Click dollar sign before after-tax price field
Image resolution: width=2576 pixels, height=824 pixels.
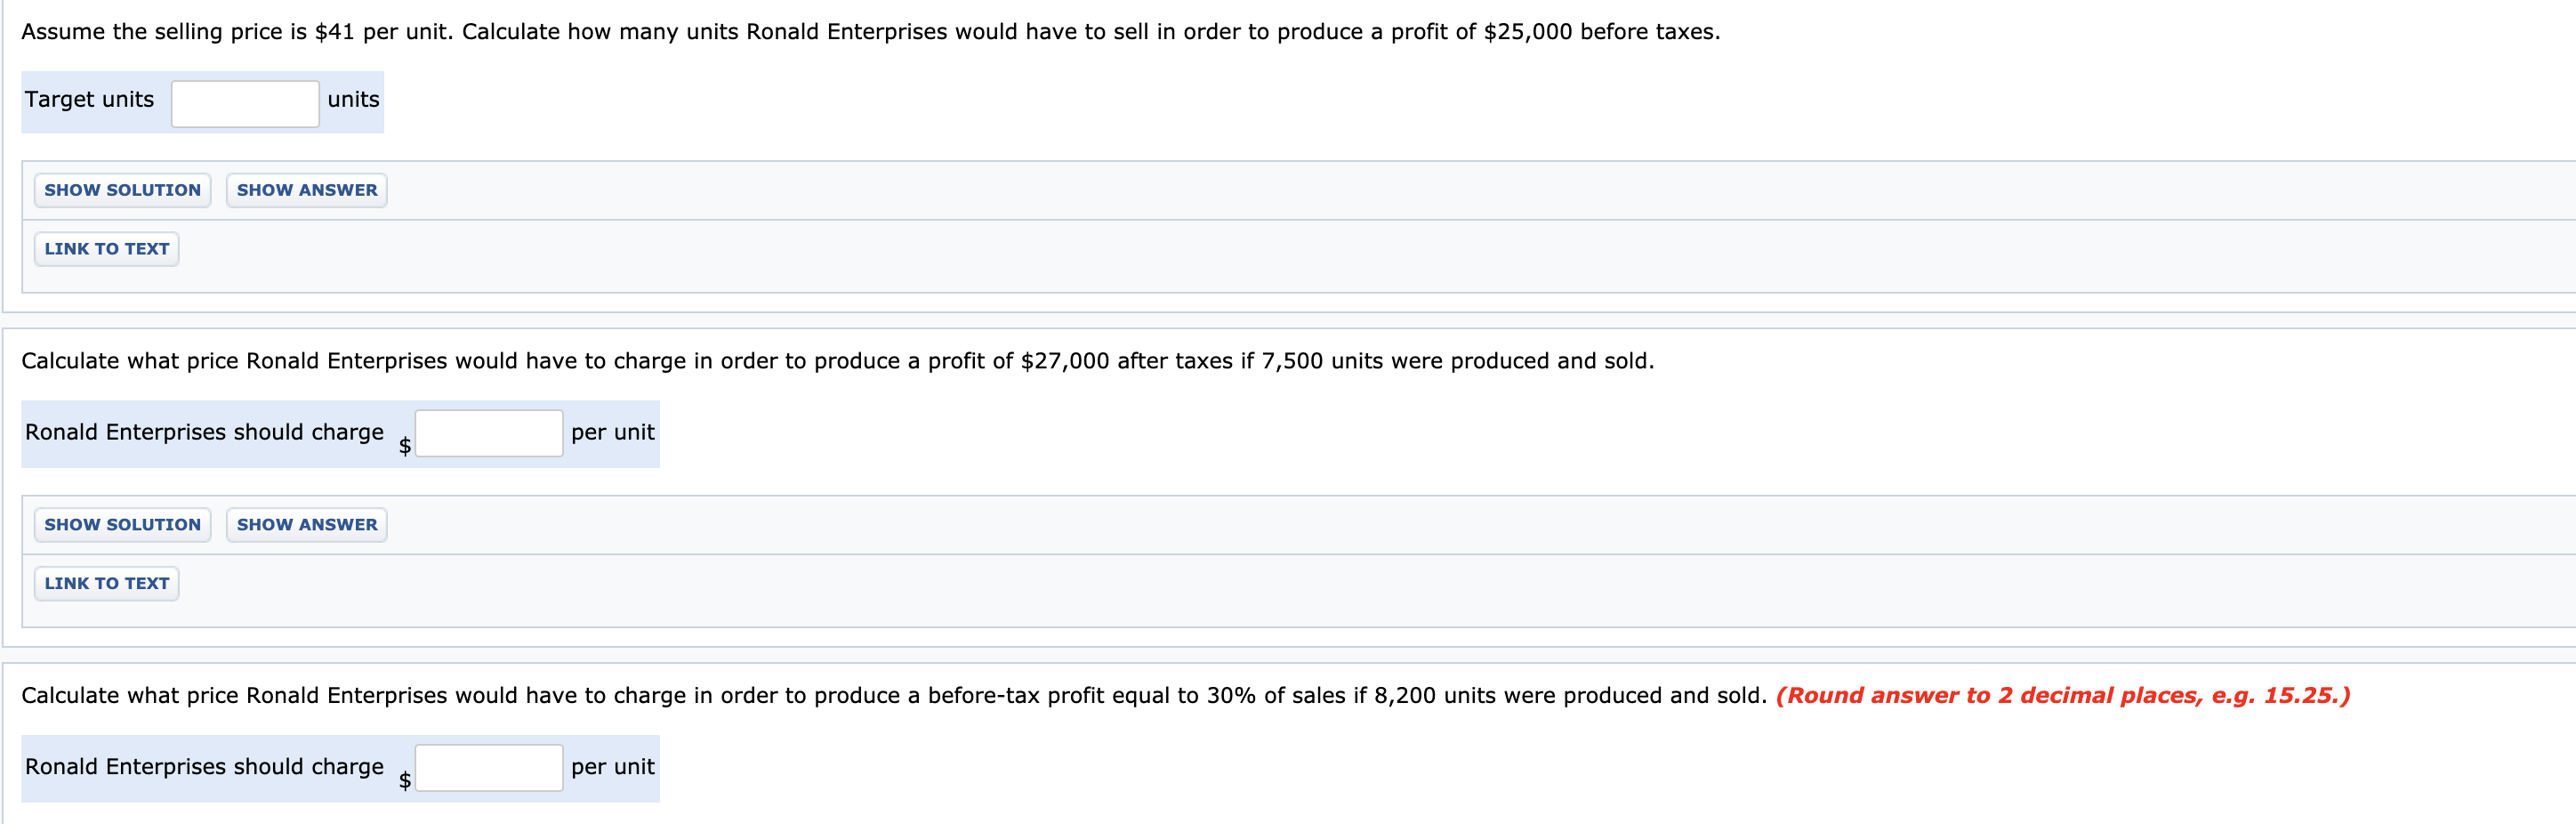pyautogui.click(x=405, y=446)
